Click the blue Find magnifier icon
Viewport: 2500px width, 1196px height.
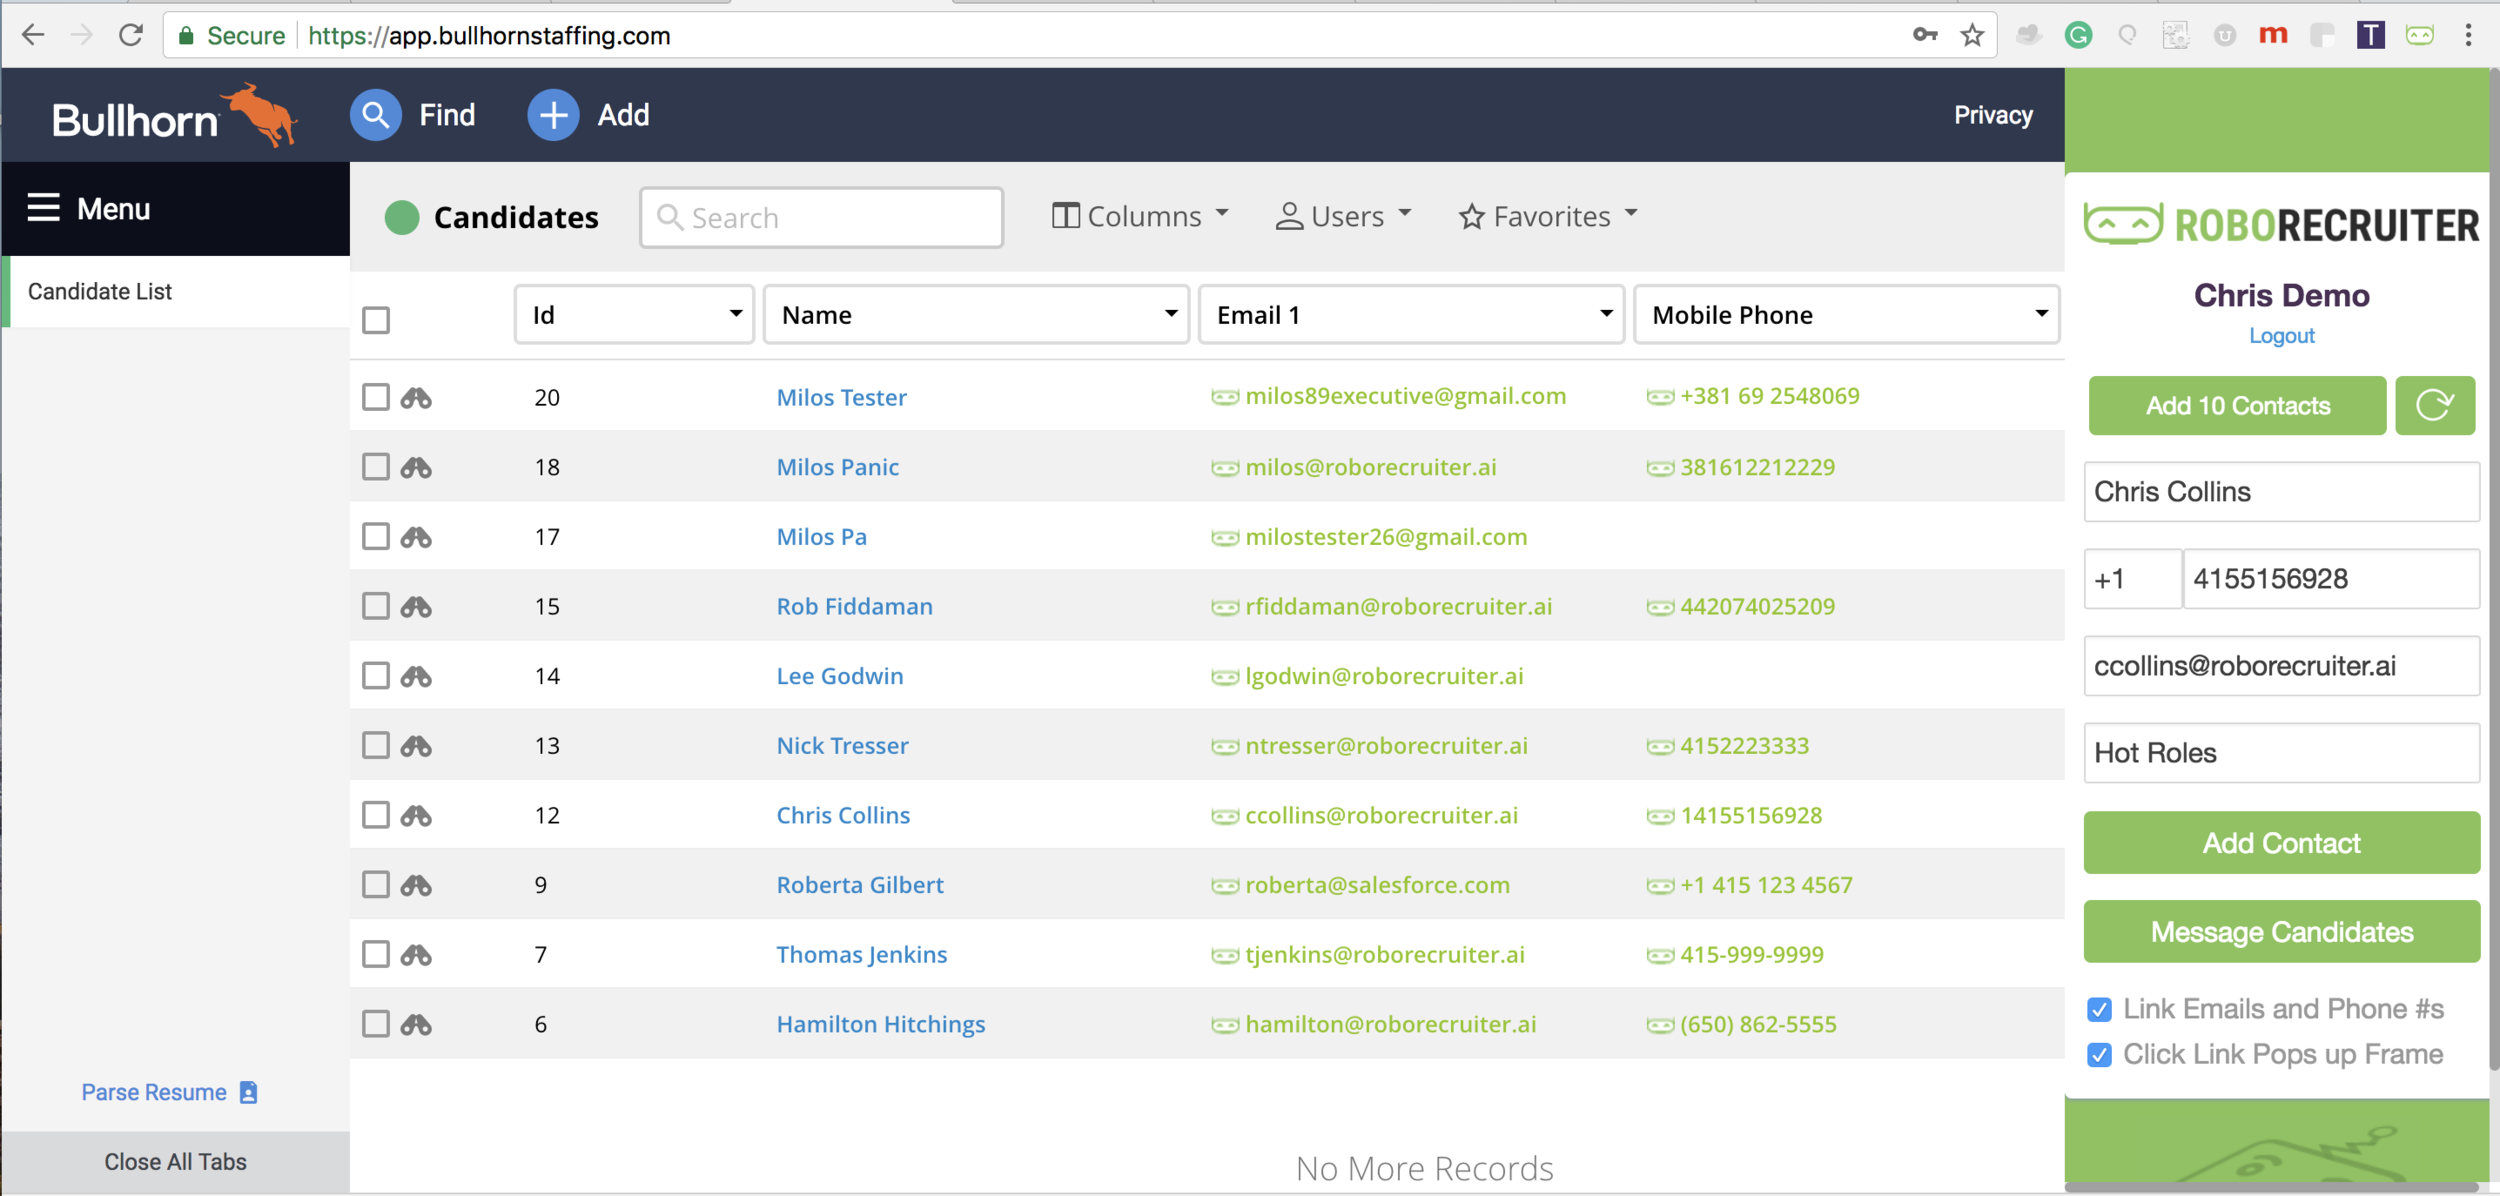[376, 115]
